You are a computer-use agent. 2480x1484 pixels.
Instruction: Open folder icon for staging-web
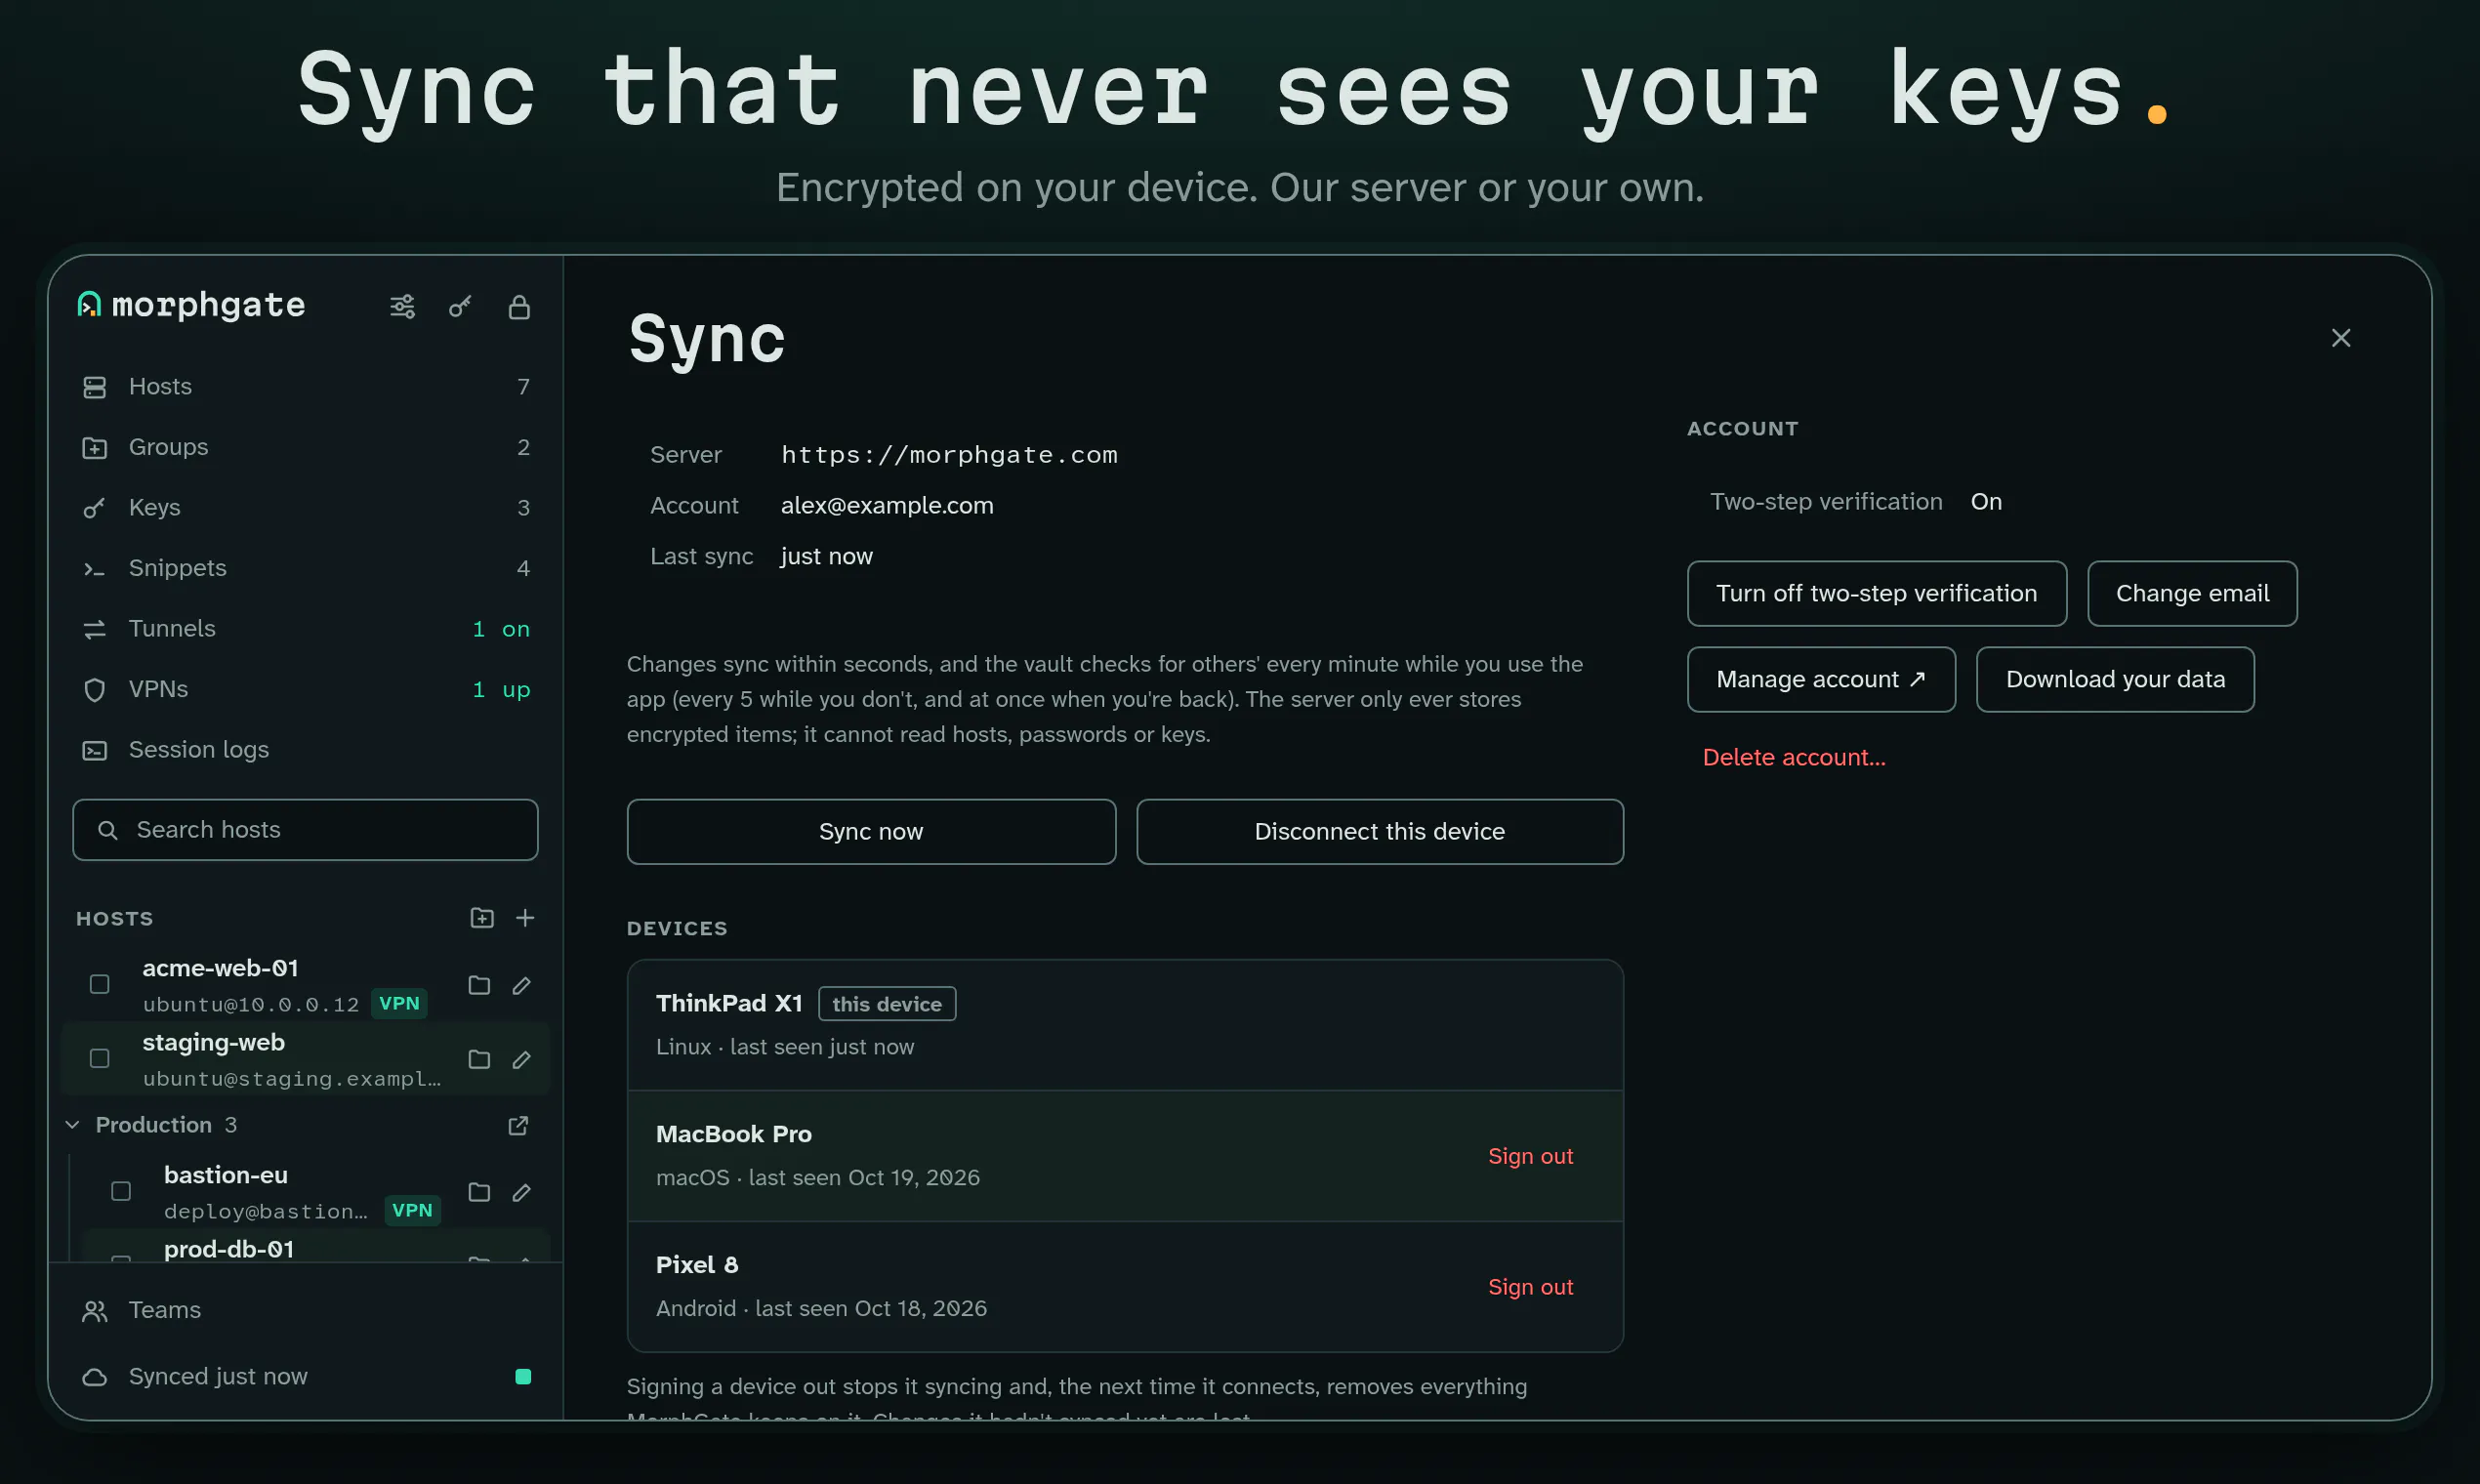[x=479, y=1059]
